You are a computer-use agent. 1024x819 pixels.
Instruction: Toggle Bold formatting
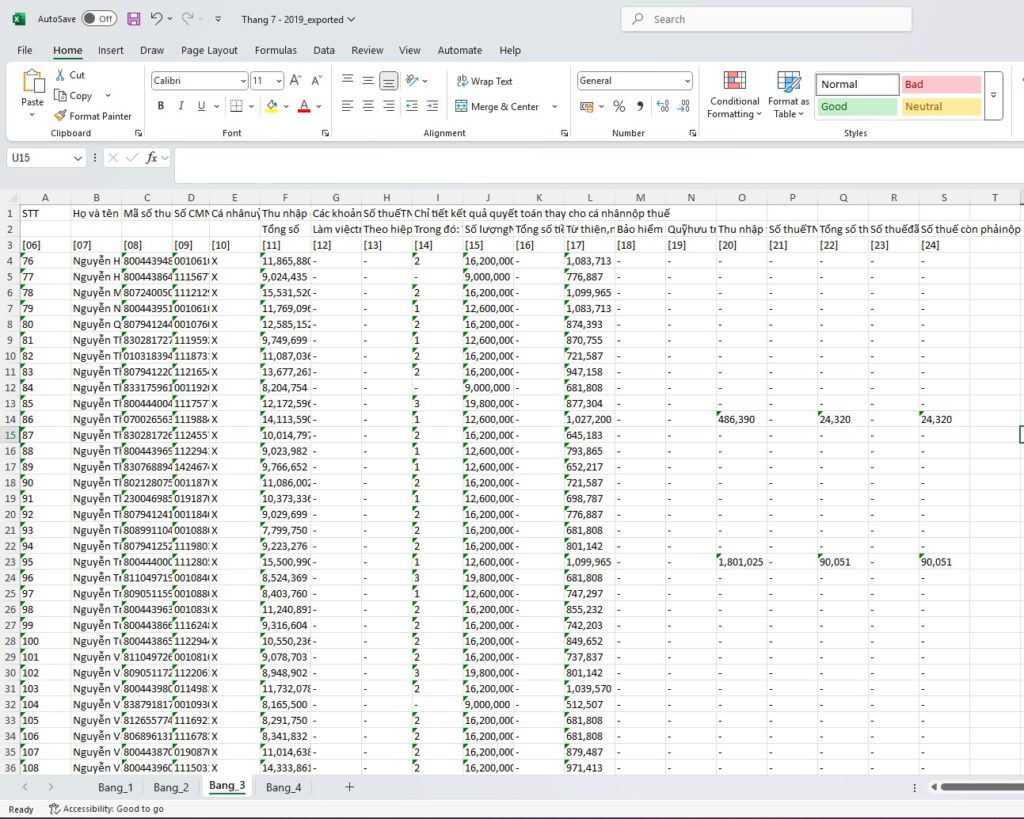(160, 106)
